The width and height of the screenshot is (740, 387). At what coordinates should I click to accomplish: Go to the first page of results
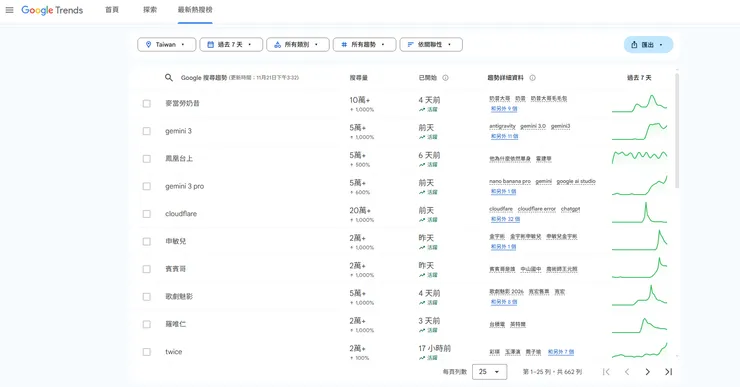point(606,372)
